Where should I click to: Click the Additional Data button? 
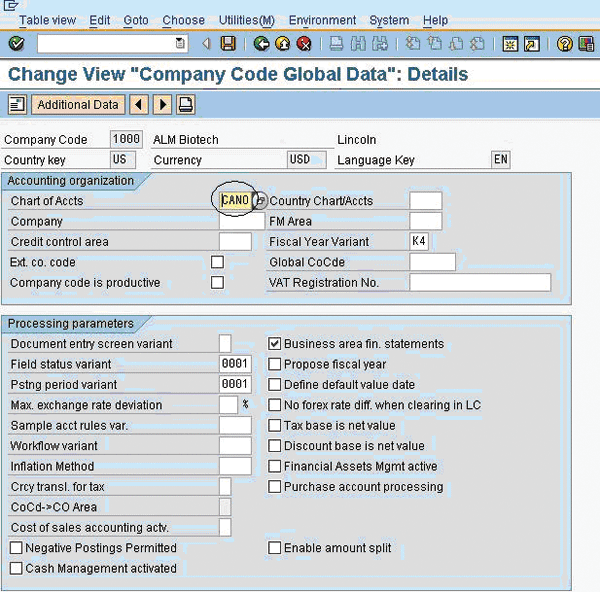78,105
